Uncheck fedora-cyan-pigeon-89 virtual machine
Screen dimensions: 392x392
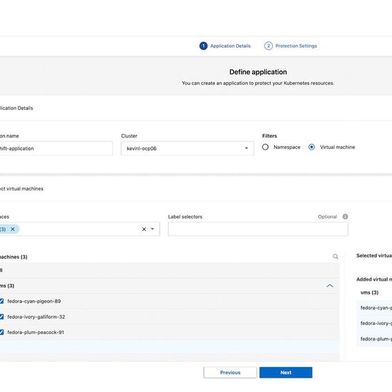[x=1, y=301]
